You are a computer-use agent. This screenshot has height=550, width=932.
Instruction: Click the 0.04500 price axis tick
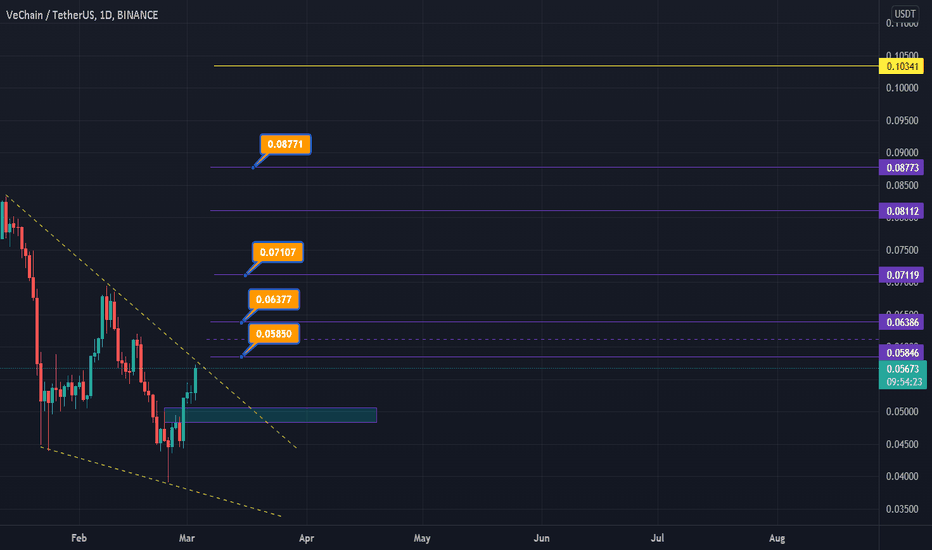(x=902, y=444)
